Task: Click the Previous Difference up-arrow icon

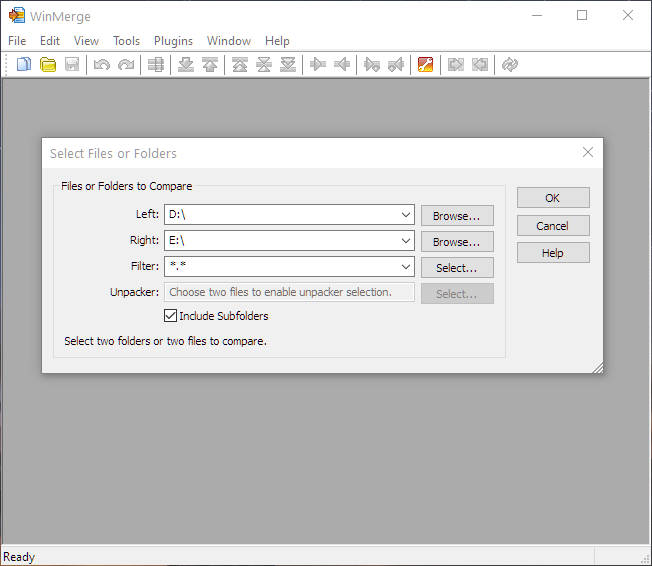Action: tap(210, 64)
